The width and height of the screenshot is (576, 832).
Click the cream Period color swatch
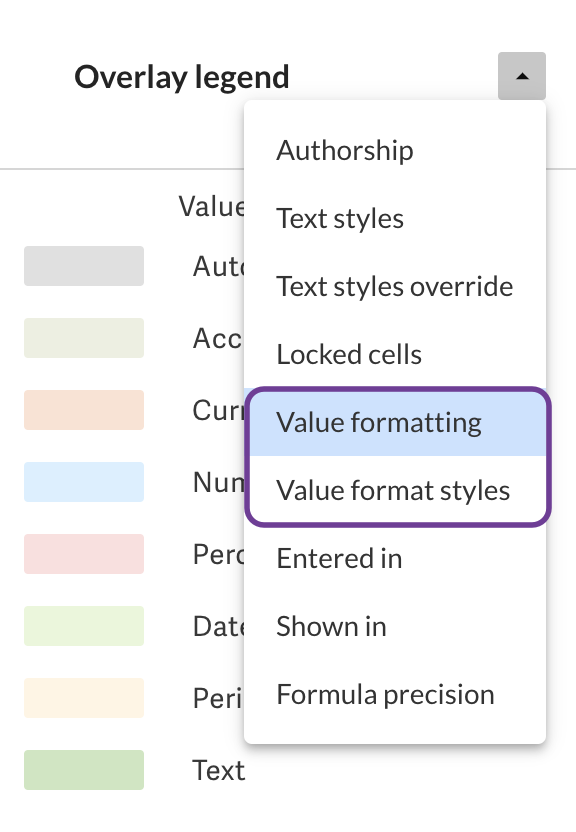click(83, 698)
